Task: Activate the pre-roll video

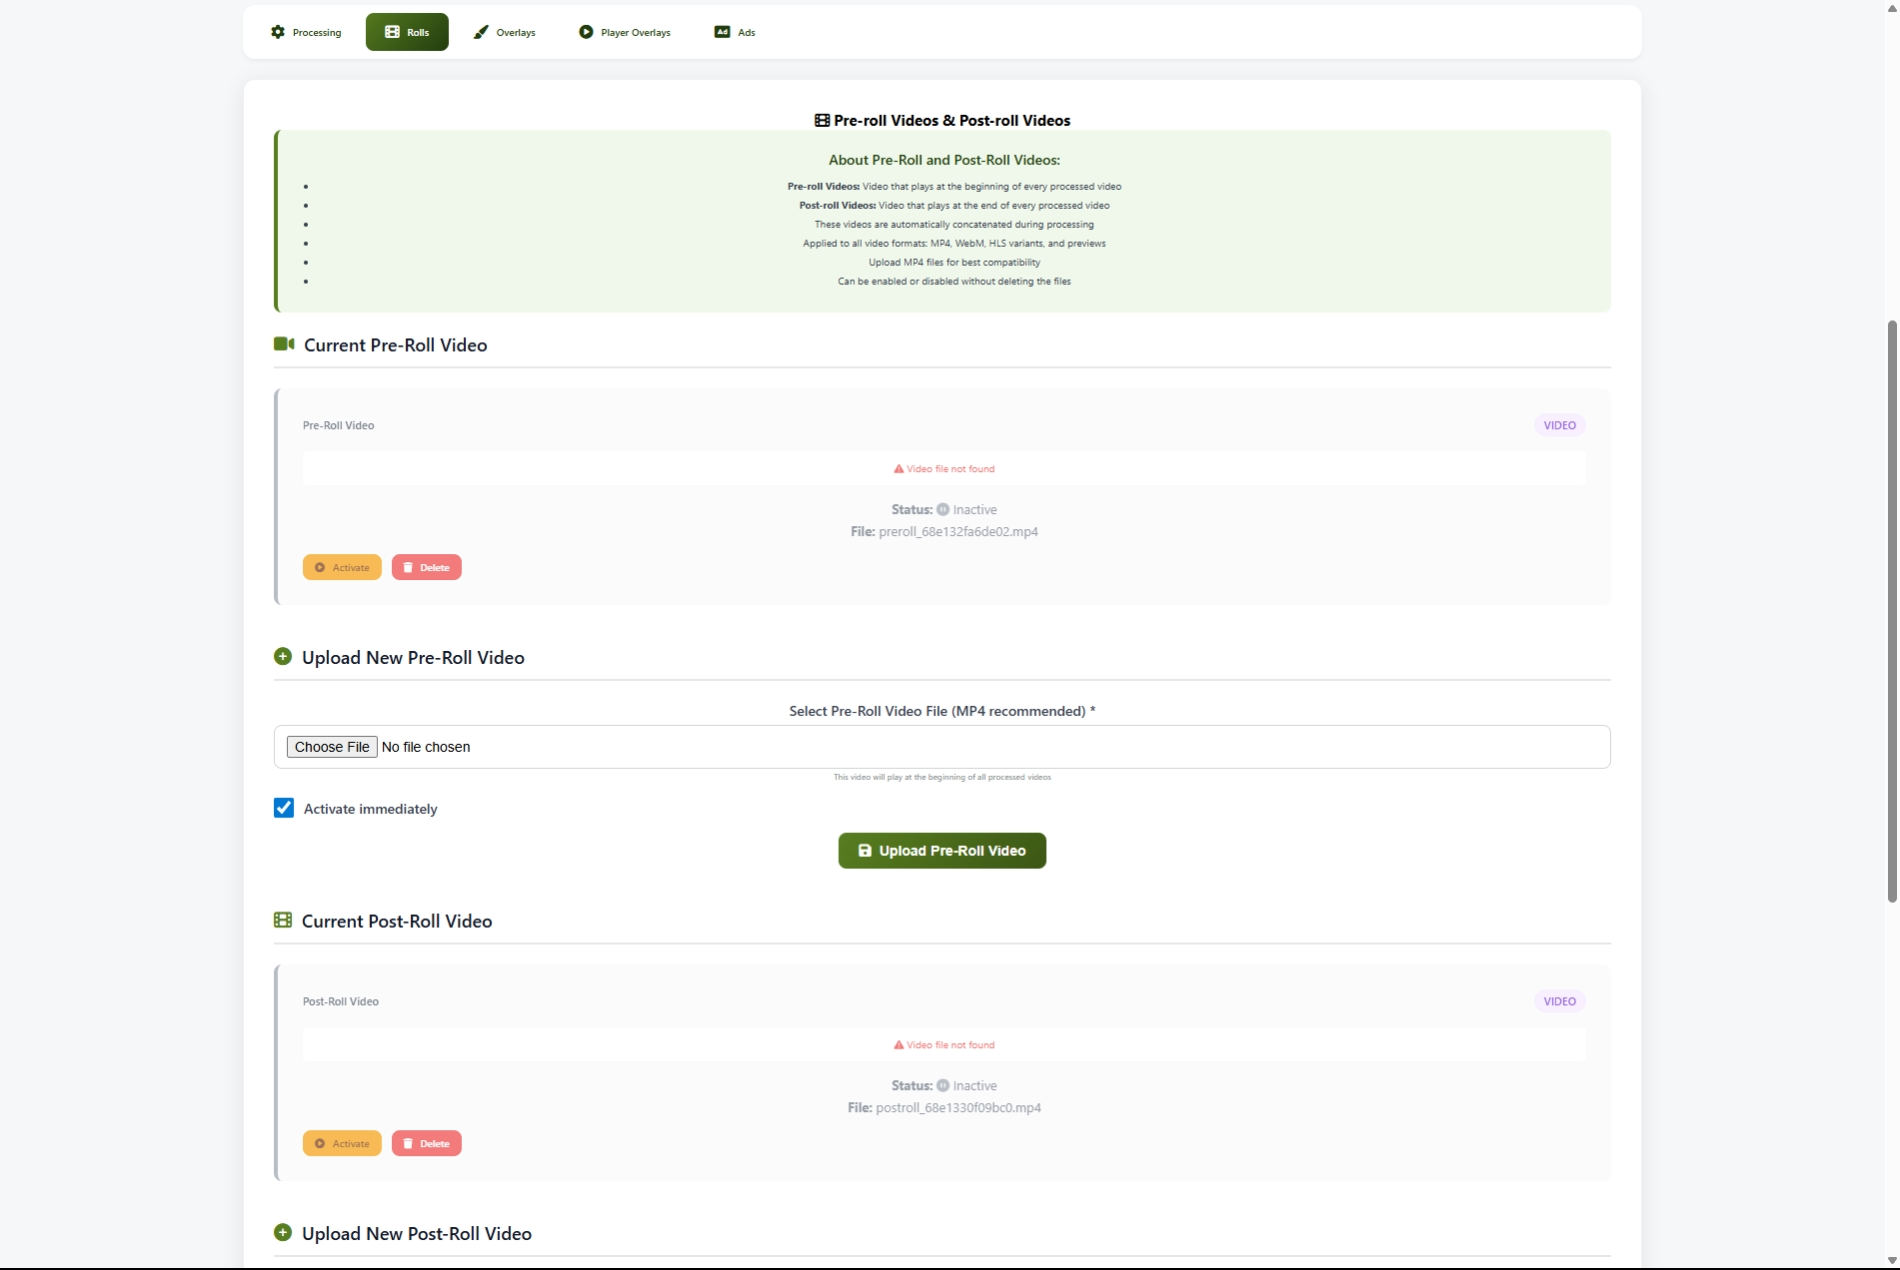Action: click(x=342, y=567)
